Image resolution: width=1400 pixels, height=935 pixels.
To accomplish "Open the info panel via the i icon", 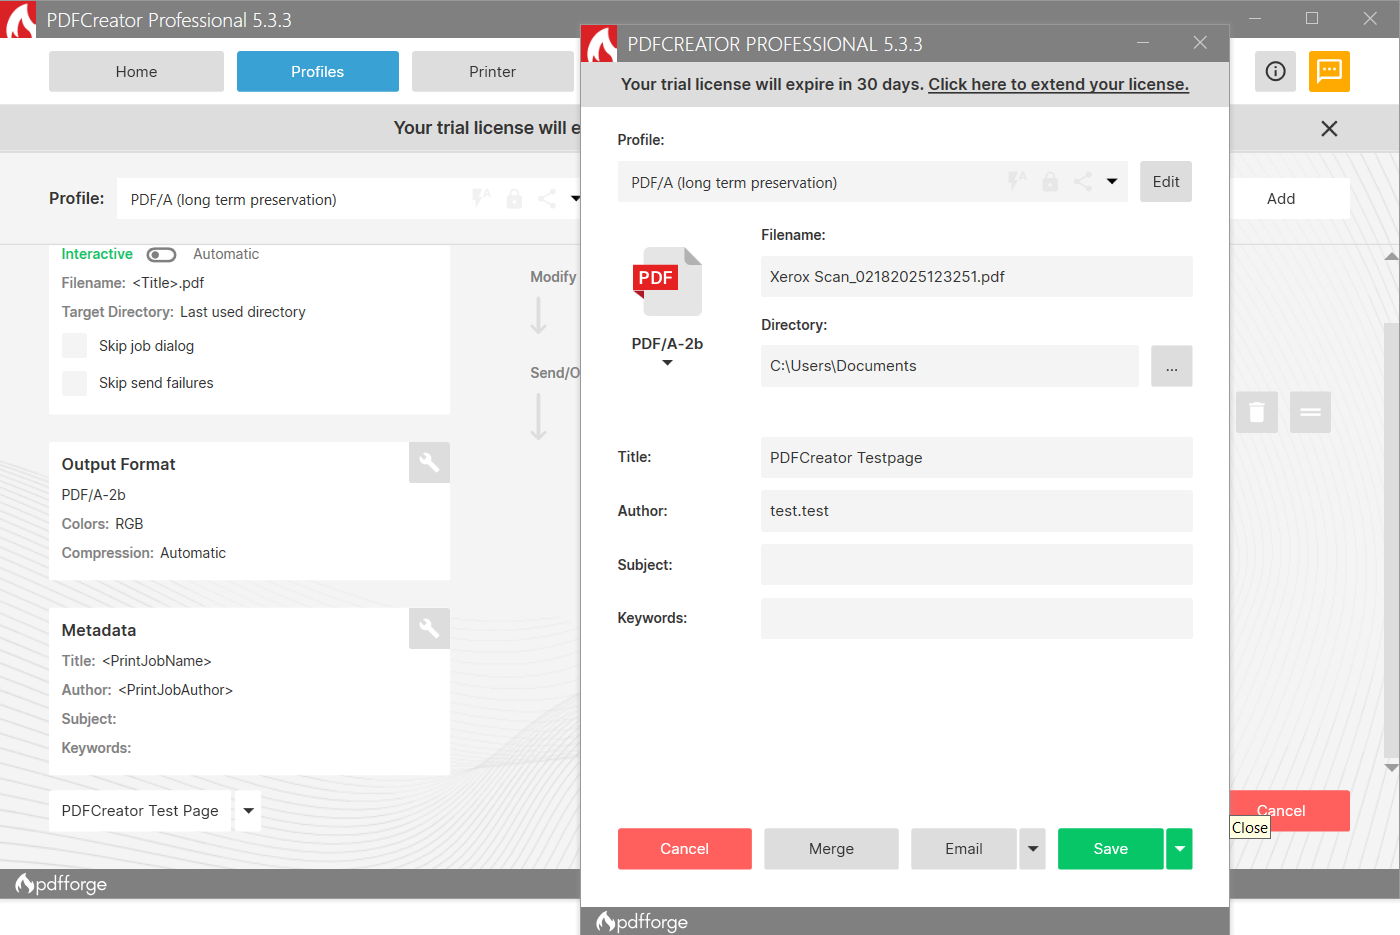I will 1275,71.
